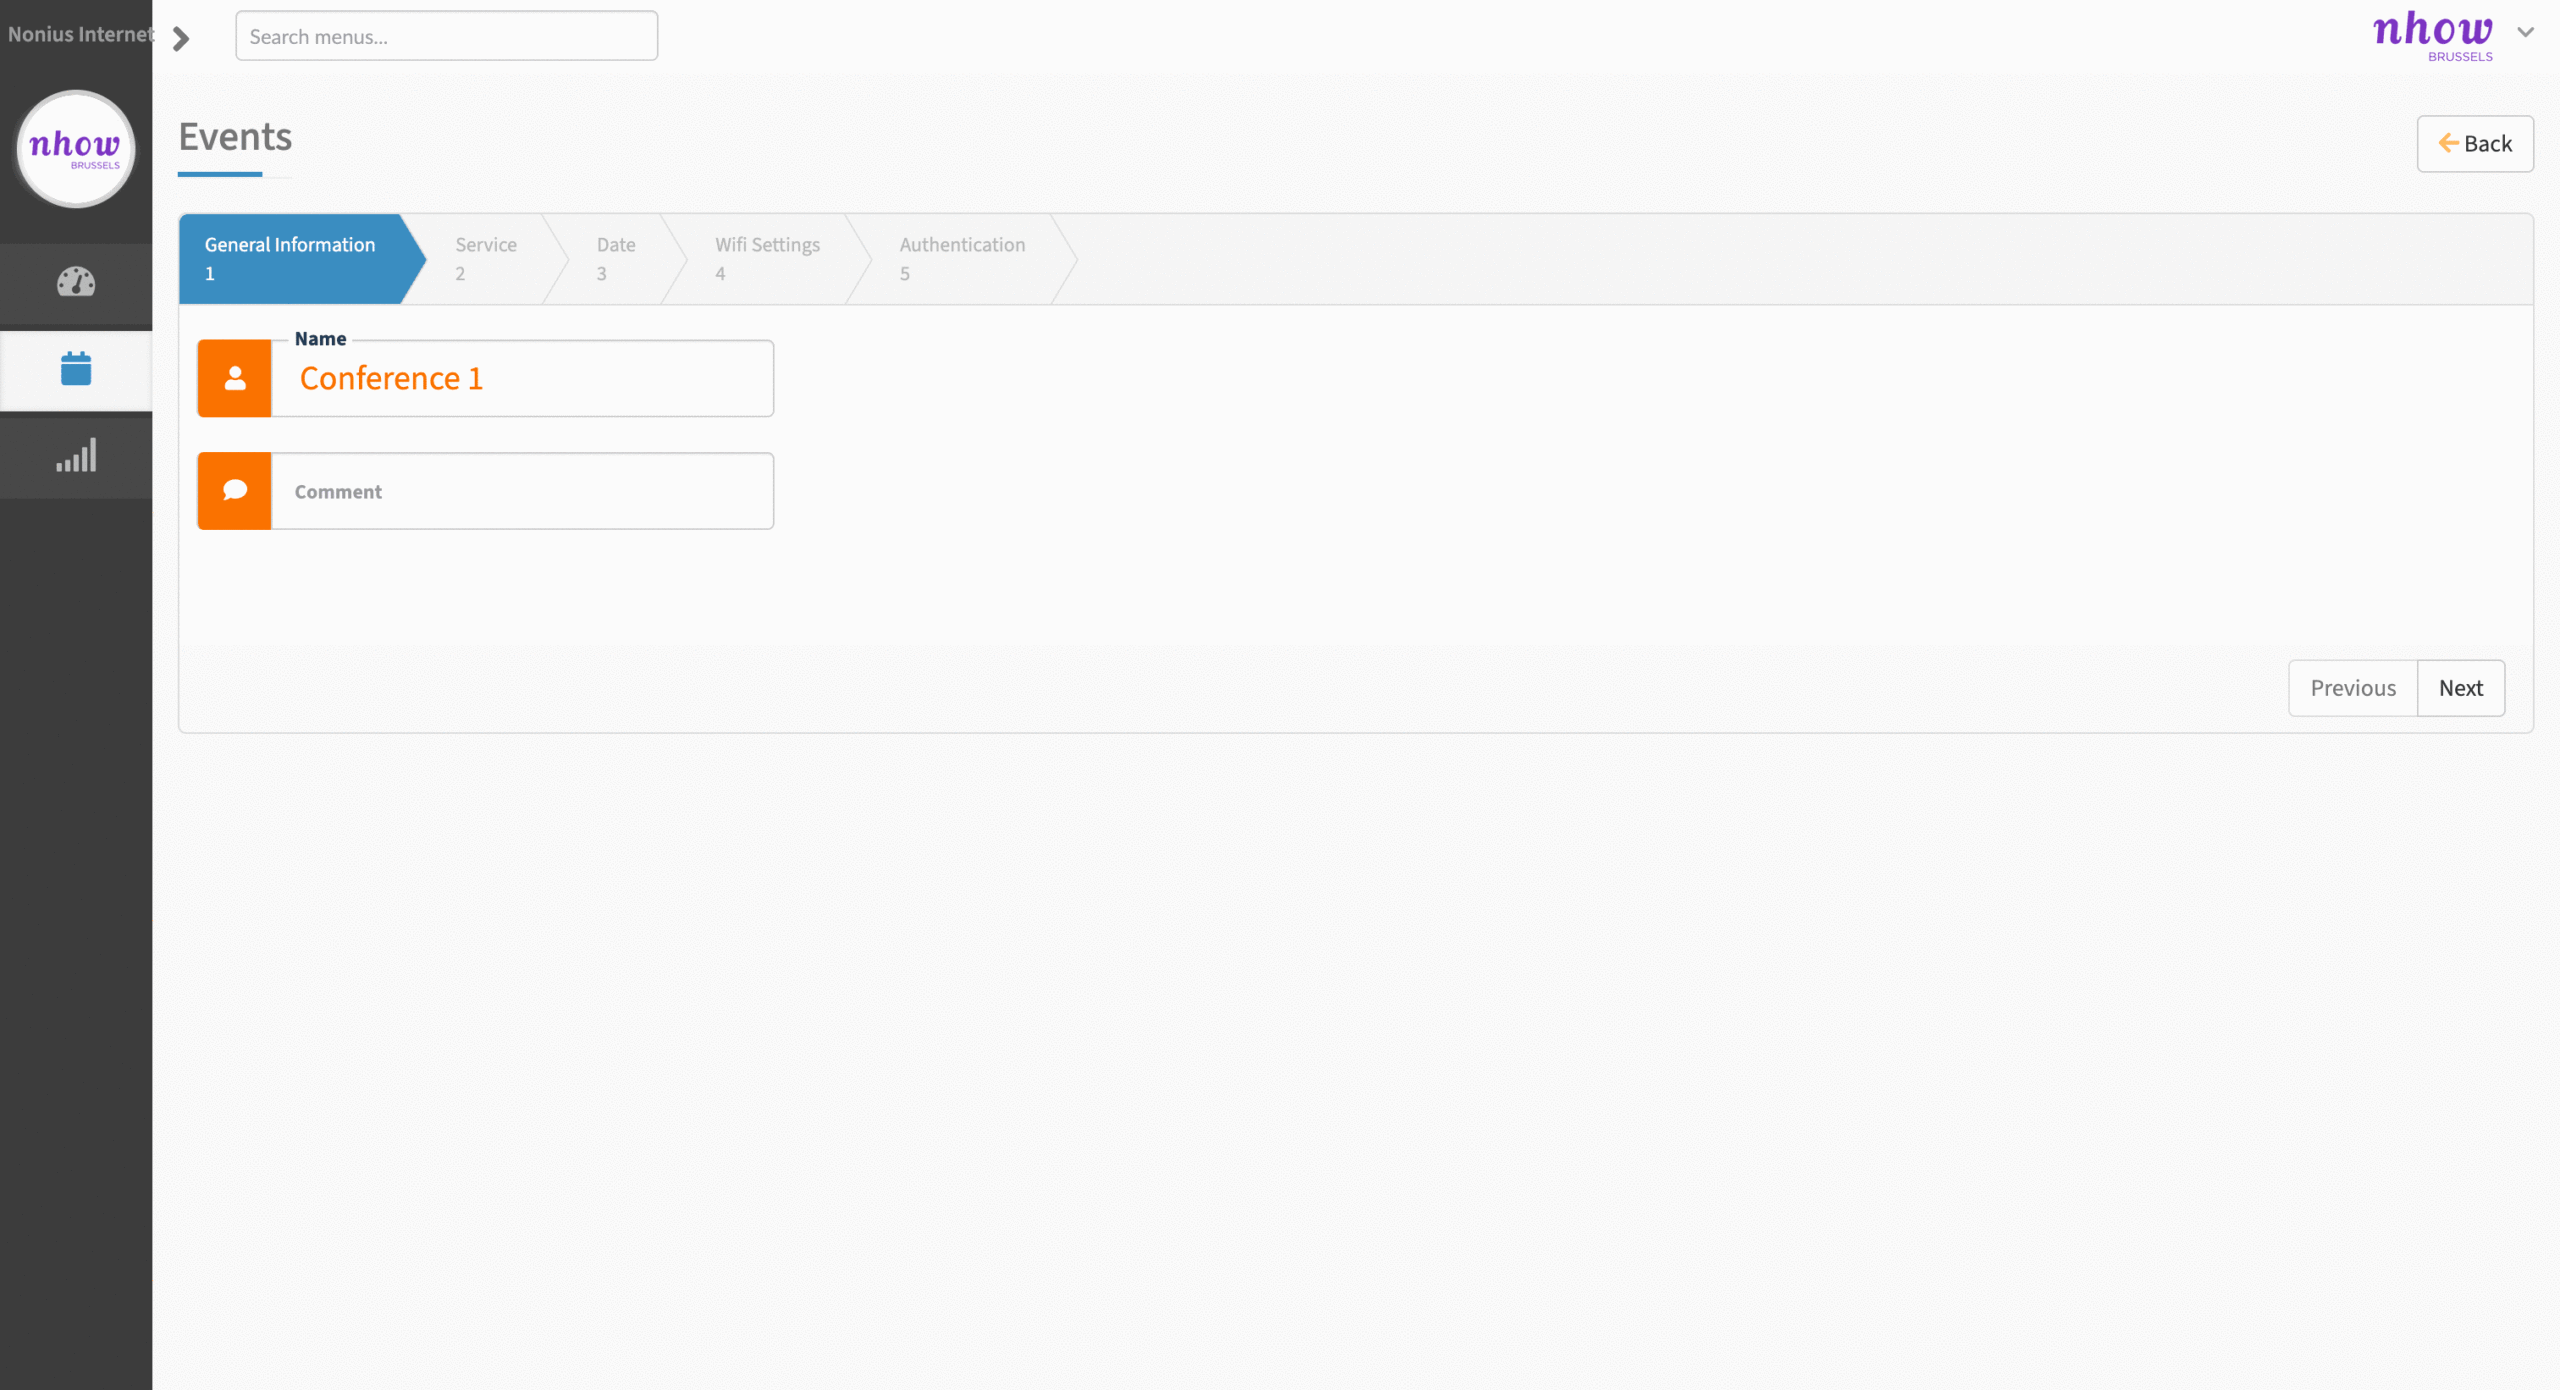Go to the Date step tab
2560x1390 pixels.
pyautogui.click(x=616, y=258)
